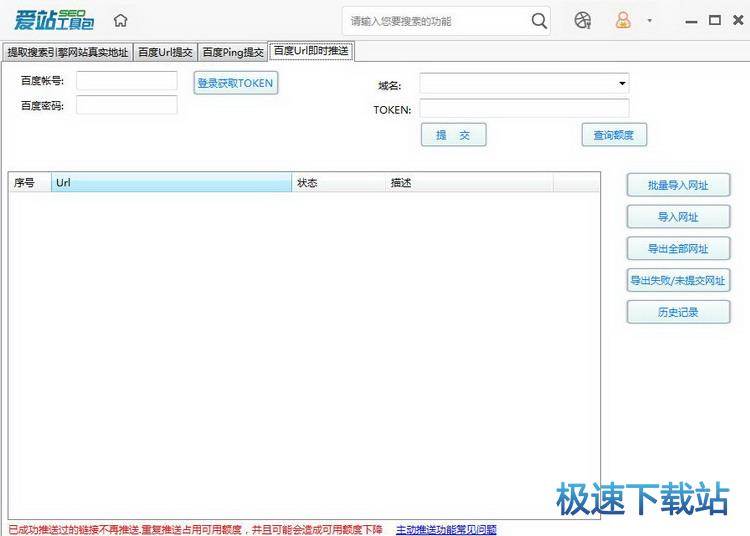
Task: Minimize the window
Action: [x=691, y=22]
